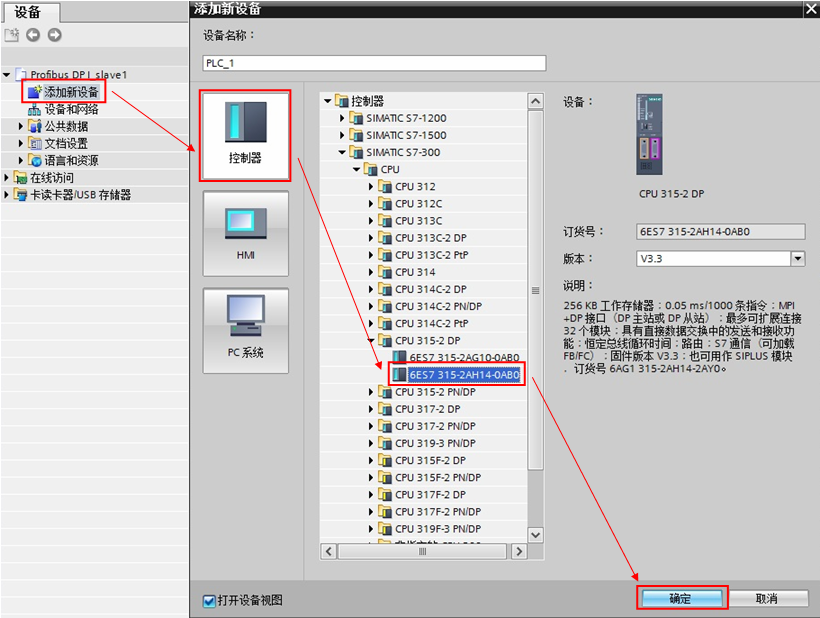Click the back navigation arrow icon
Viewport: 820px width, 618px height.
(33, 35)
